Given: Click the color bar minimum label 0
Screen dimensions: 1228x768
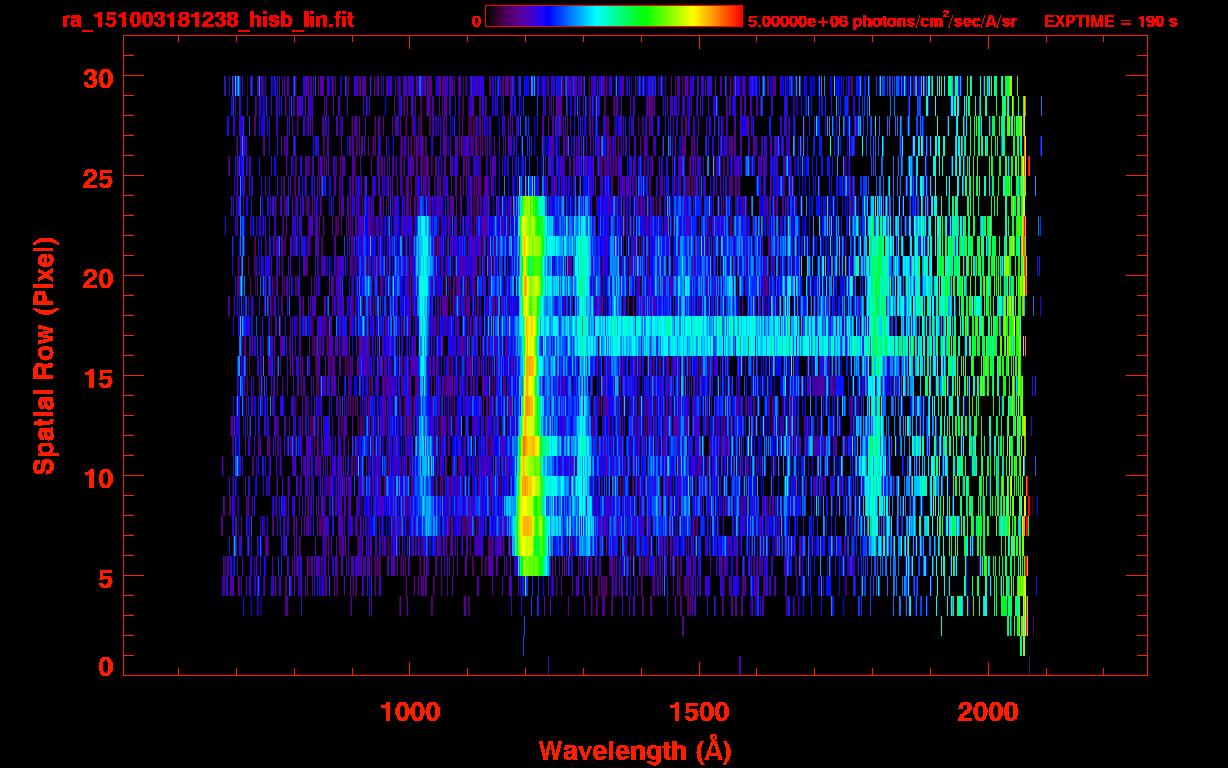Looking at the screenshot, I should [x=476, y=21].
